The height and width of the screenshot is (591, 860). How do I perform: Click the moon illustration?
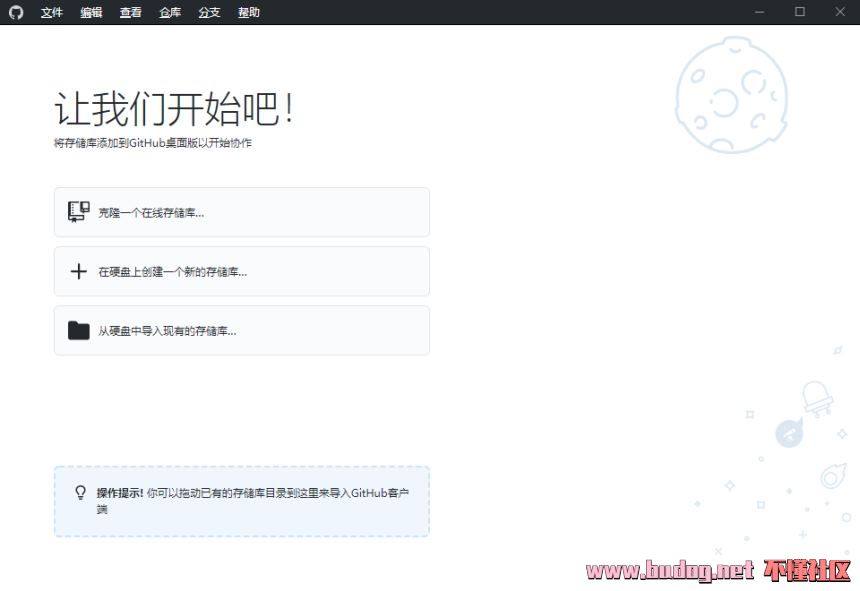coord(730,96)
